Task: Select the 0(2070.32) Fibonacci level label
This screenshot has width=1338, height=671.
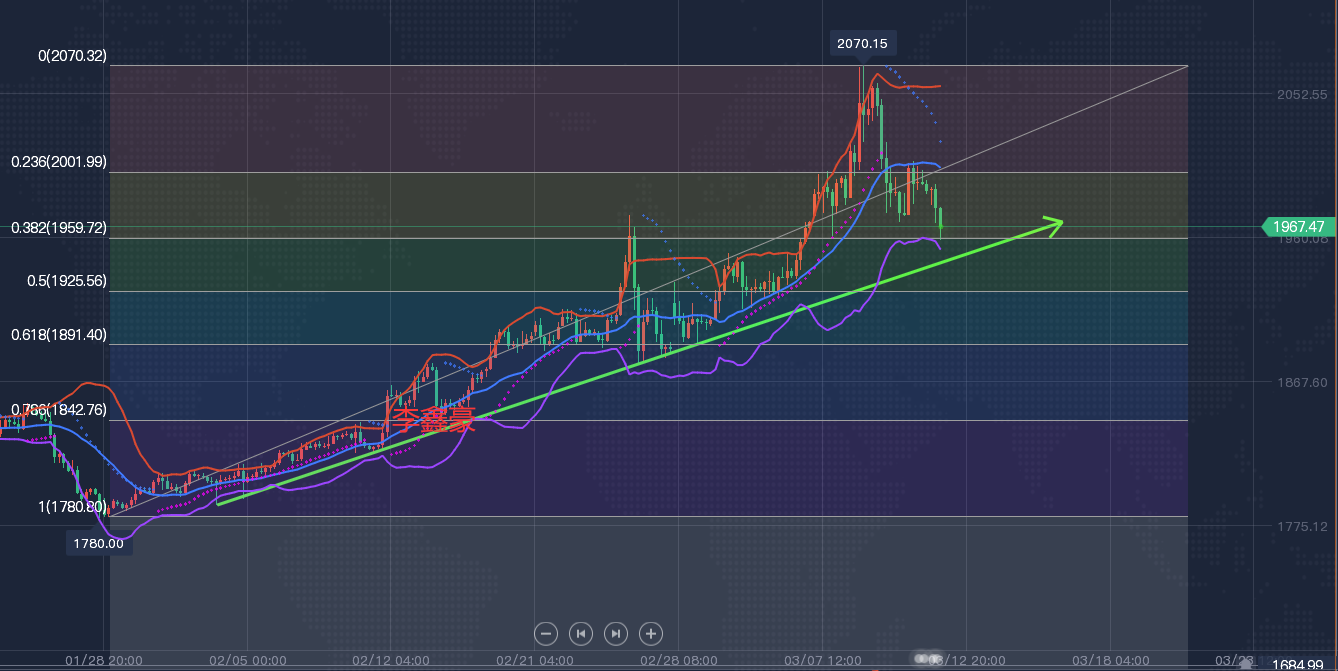Action: (72, 56)
